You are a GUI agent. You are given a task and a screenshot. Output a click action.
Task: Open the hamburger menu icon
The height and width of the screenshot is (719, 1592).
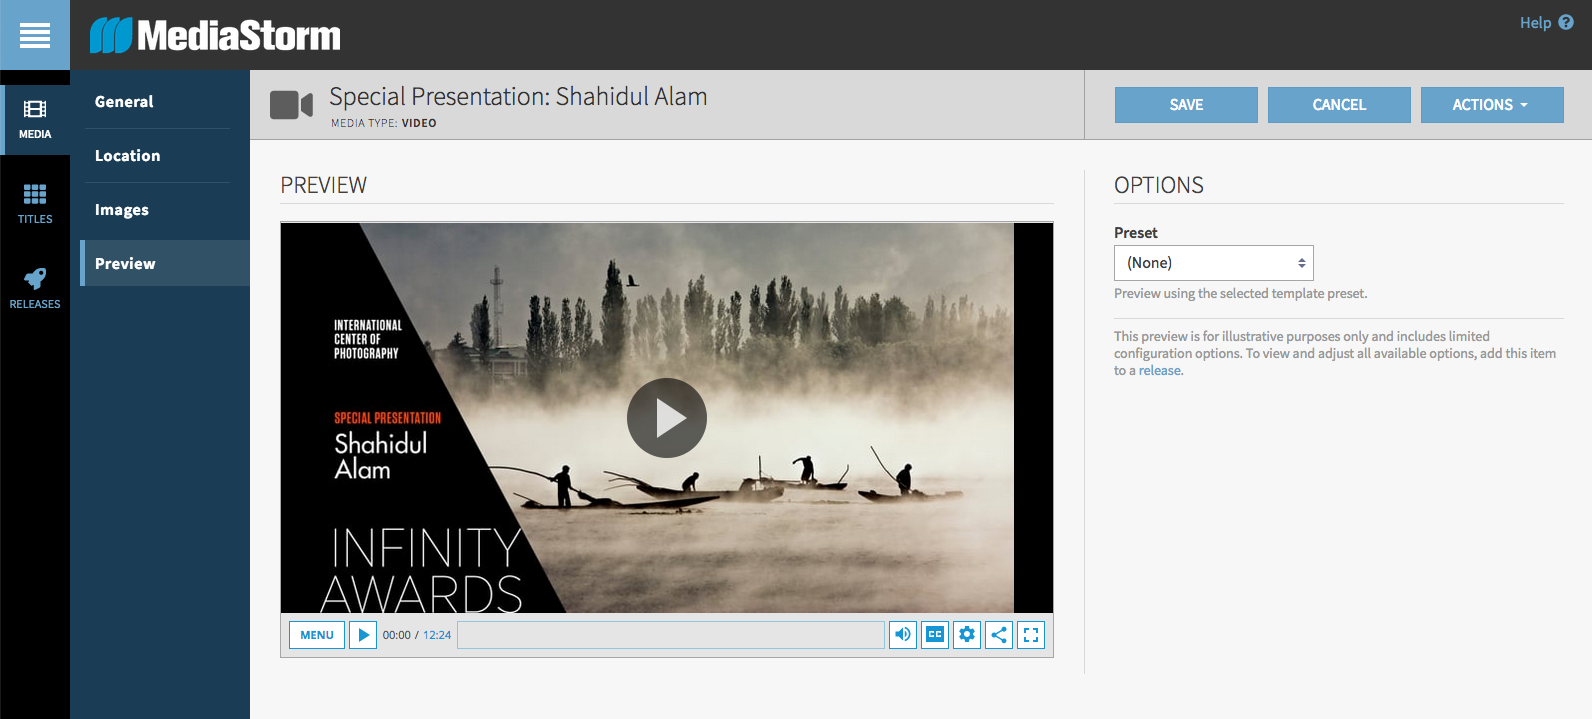point(35,35)
